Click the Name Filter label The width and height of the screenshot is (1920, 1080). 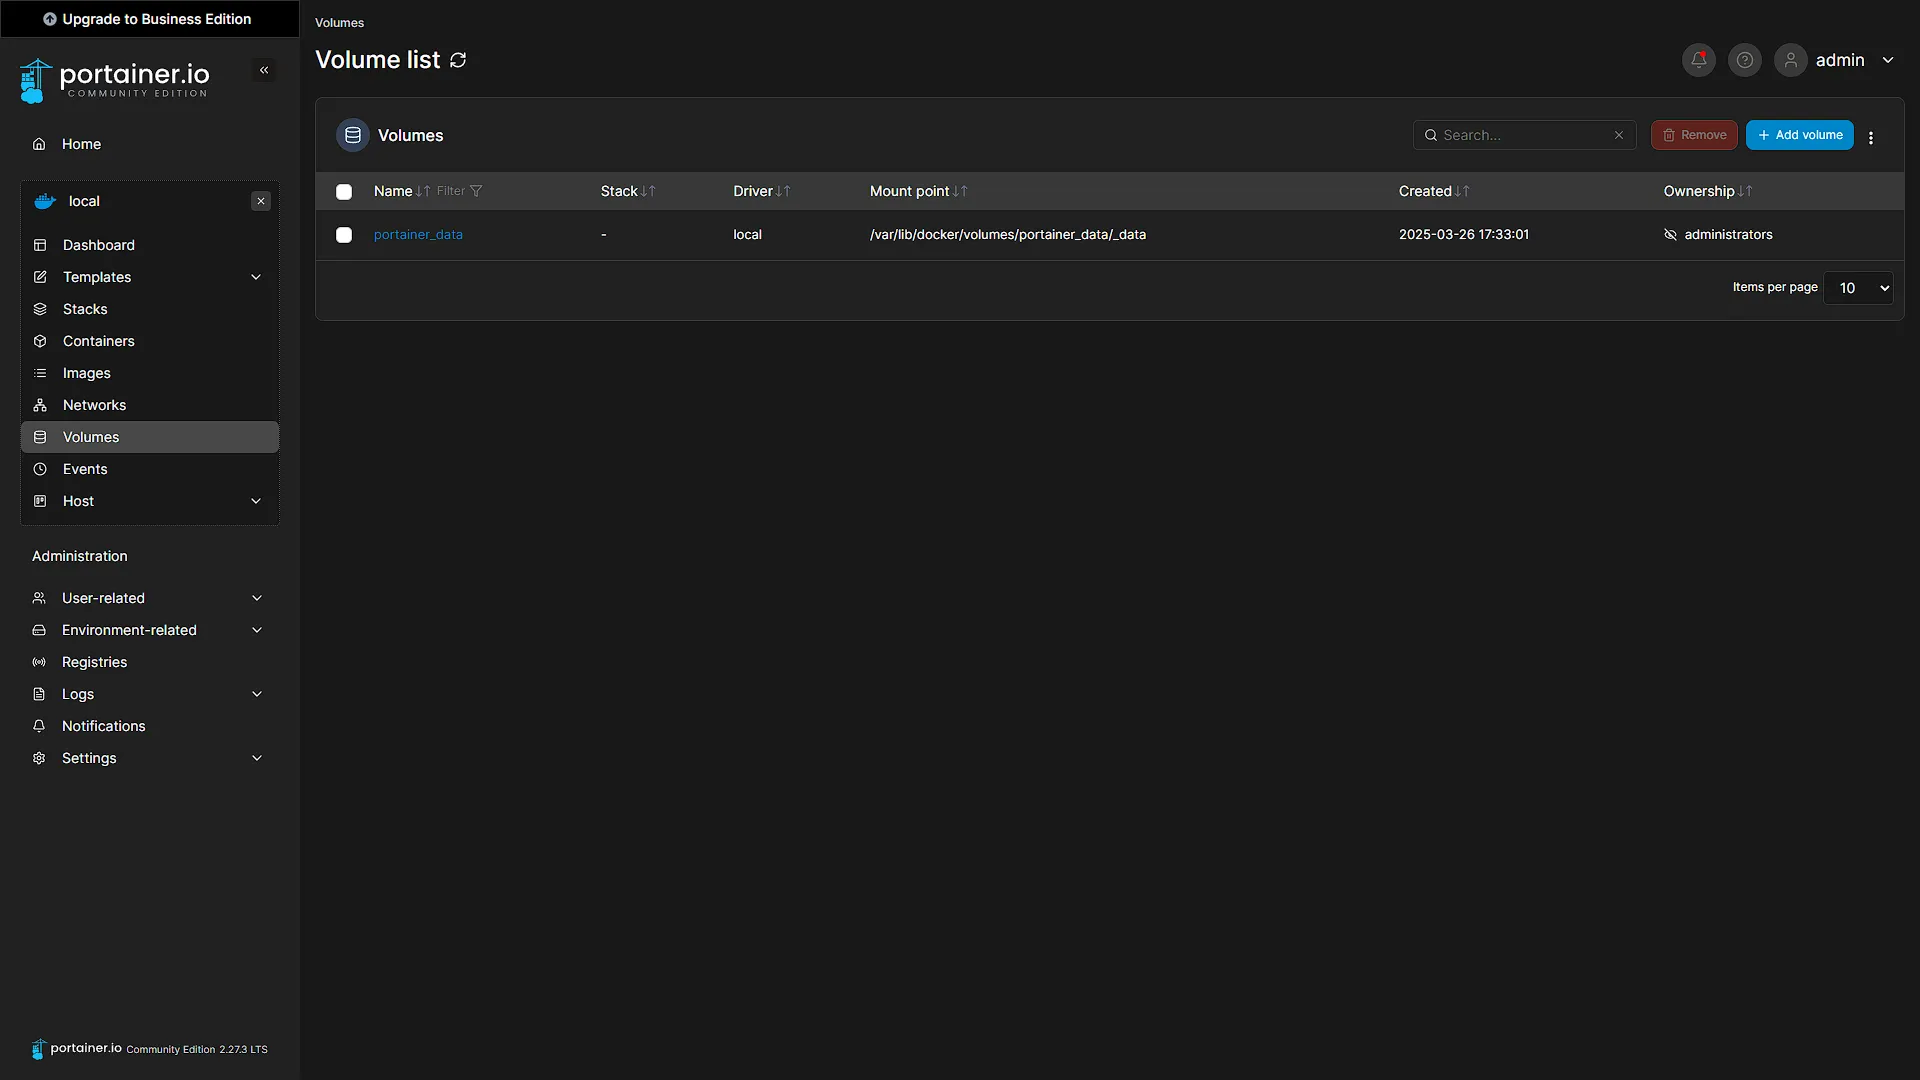click(x=450, y=191)
